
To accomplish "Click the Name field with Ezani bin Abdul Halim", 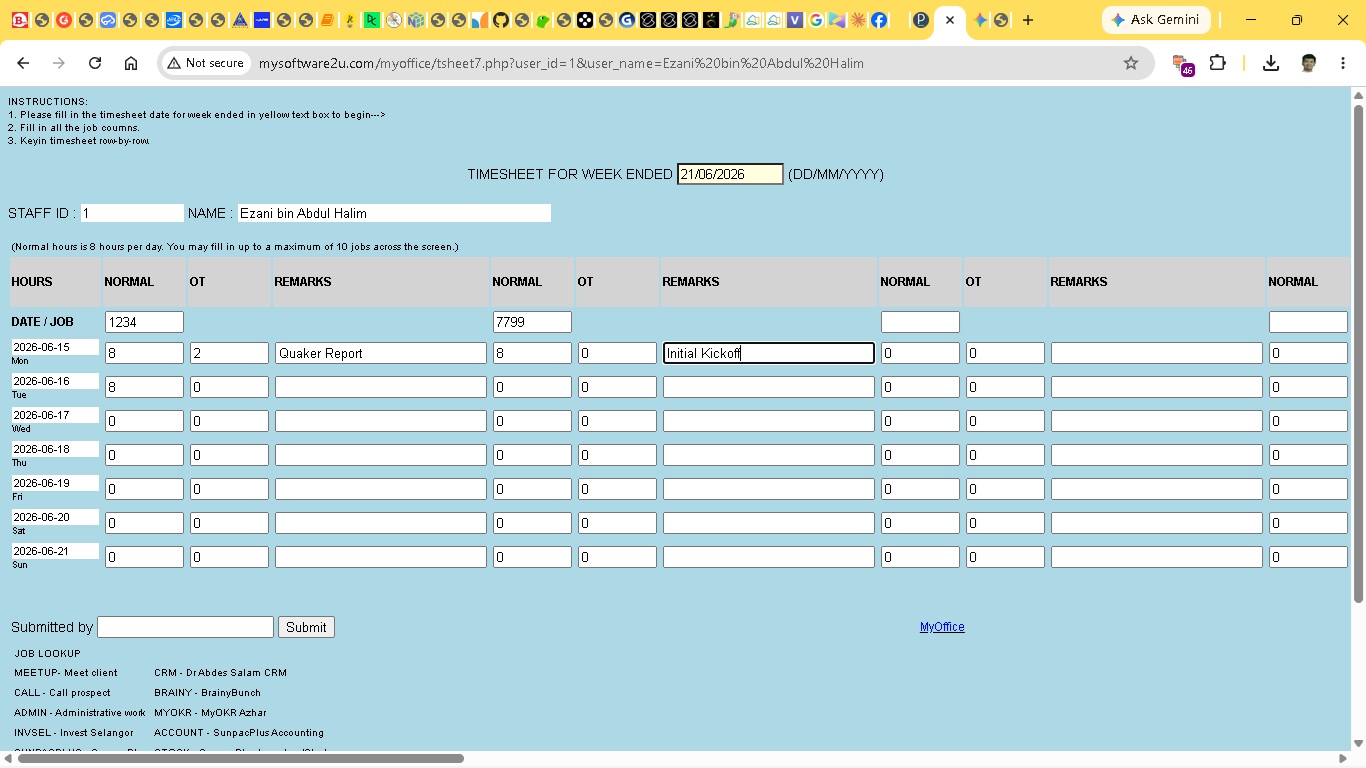I will [x=394, y=213].
